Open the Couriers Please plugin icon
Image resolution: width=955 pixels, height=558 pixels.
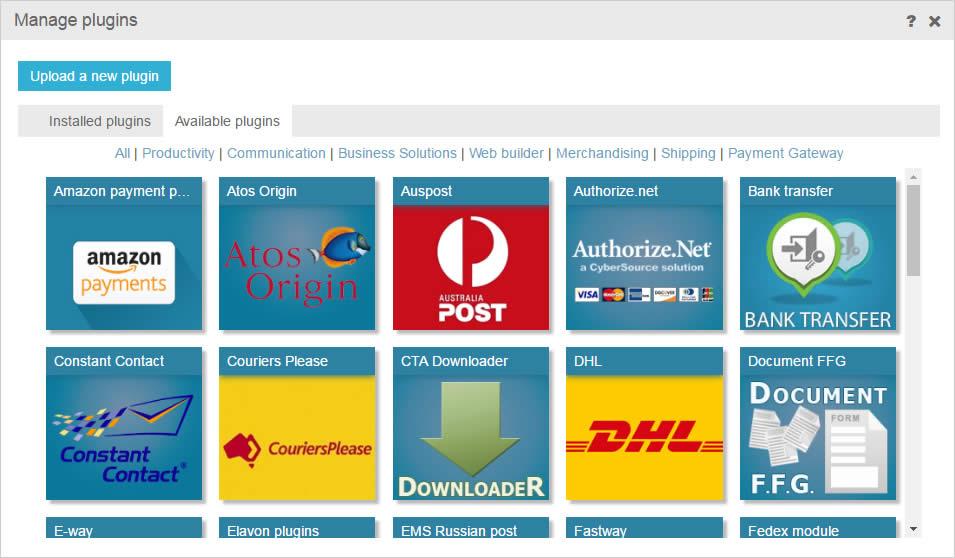(297, 438)
